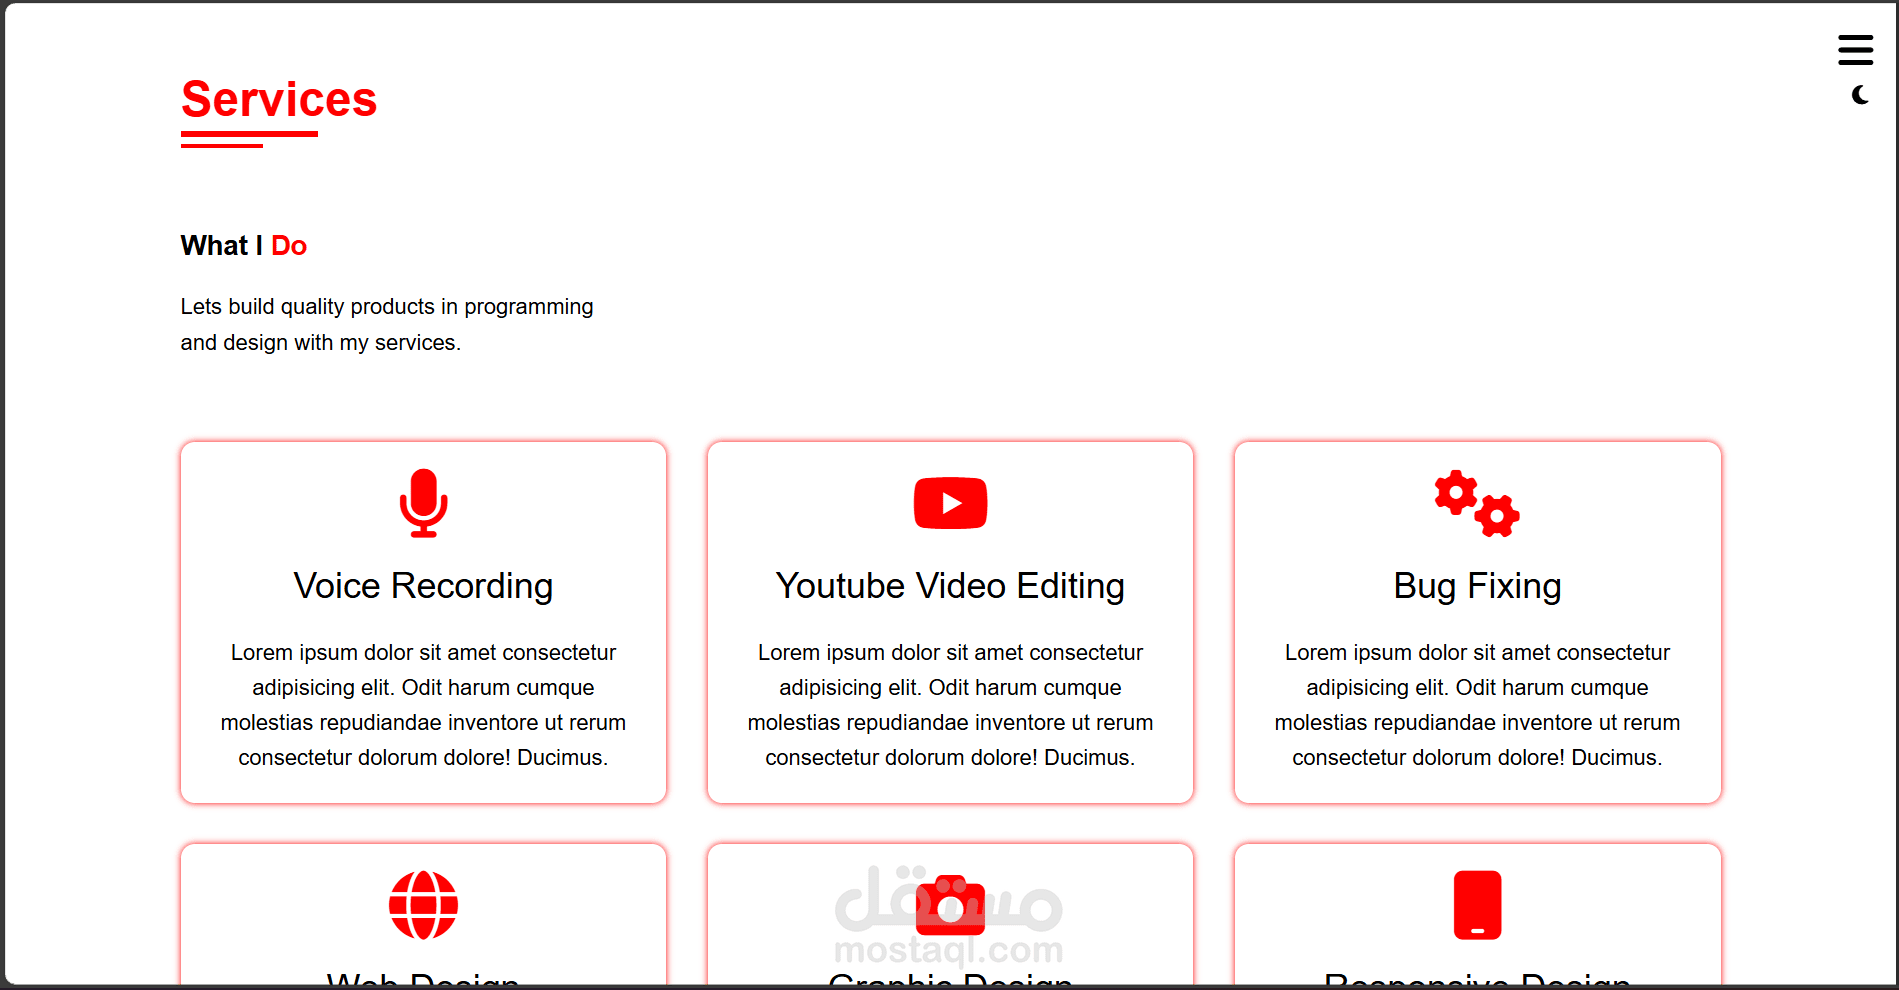This screenshot has width=1899, height=990.
Task: Click the Services page heading
Action: [279, 100]
